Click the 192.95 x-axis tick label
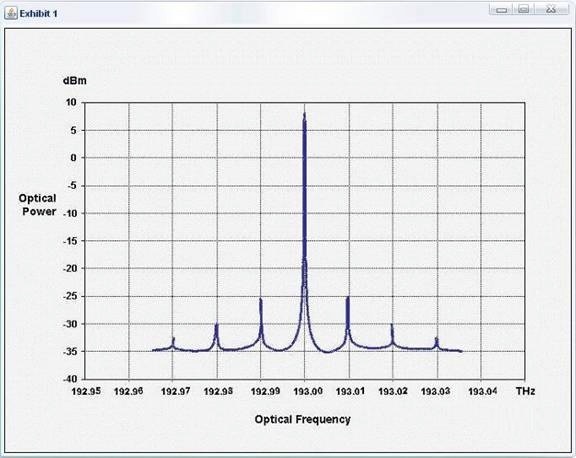 tap(86, 392)
